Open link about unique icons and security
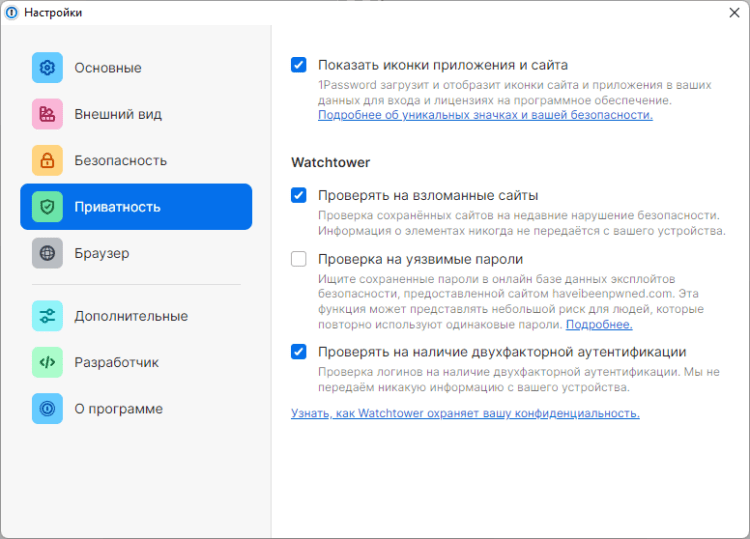Viewport: 750px width, 539px height. pos(485,115)
